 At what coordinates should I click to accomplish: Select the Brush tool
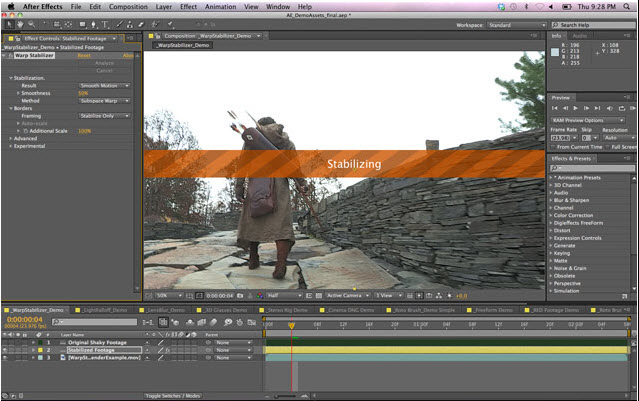(x=119, y=24)
